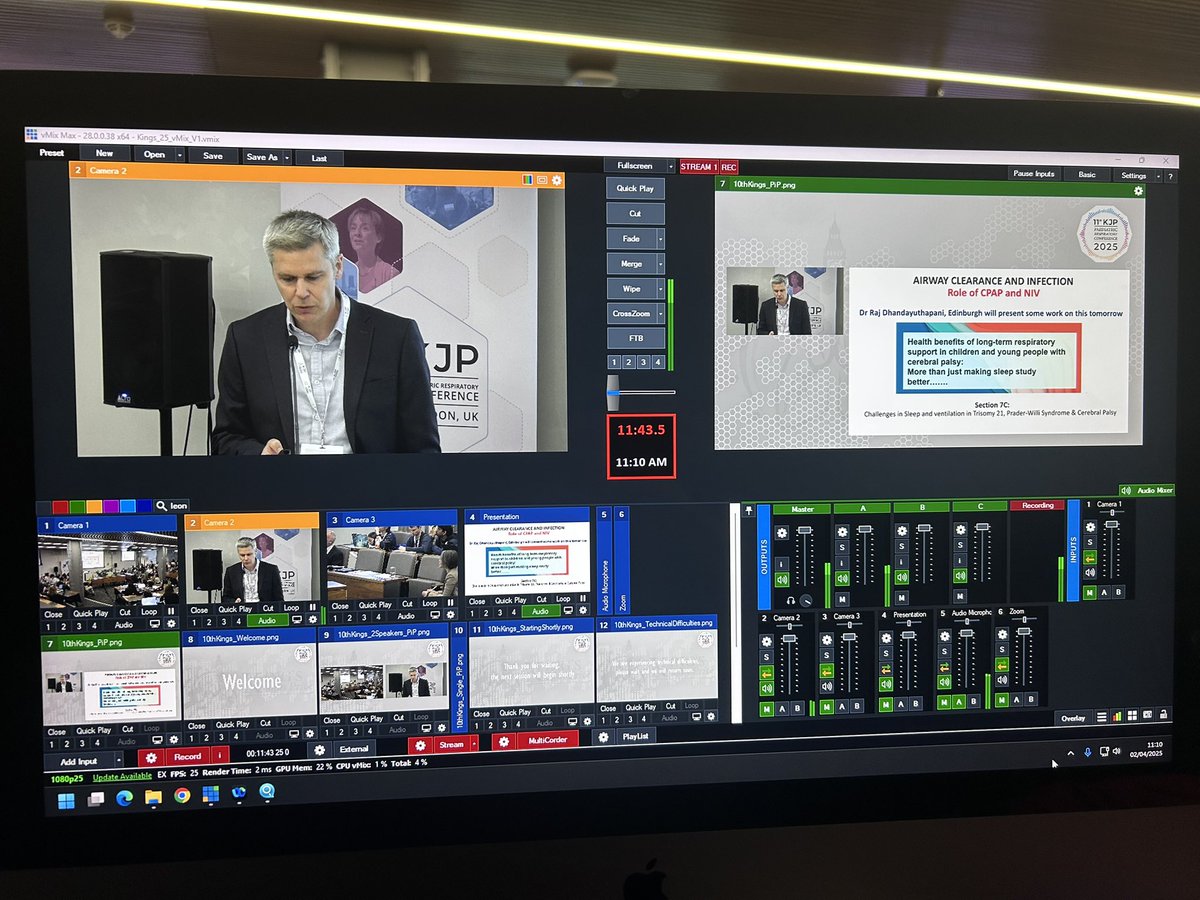Toggle Solo on bus A
The image size is (1200, 900).
pyautogui.click(x=842, y=547)
